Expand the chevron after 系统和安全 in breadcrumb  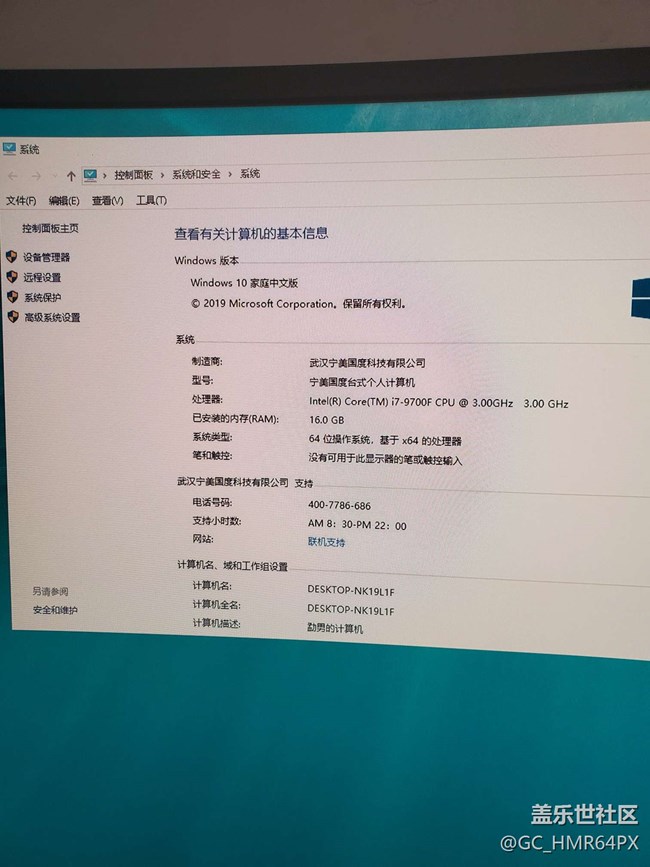tap(232, 174)
